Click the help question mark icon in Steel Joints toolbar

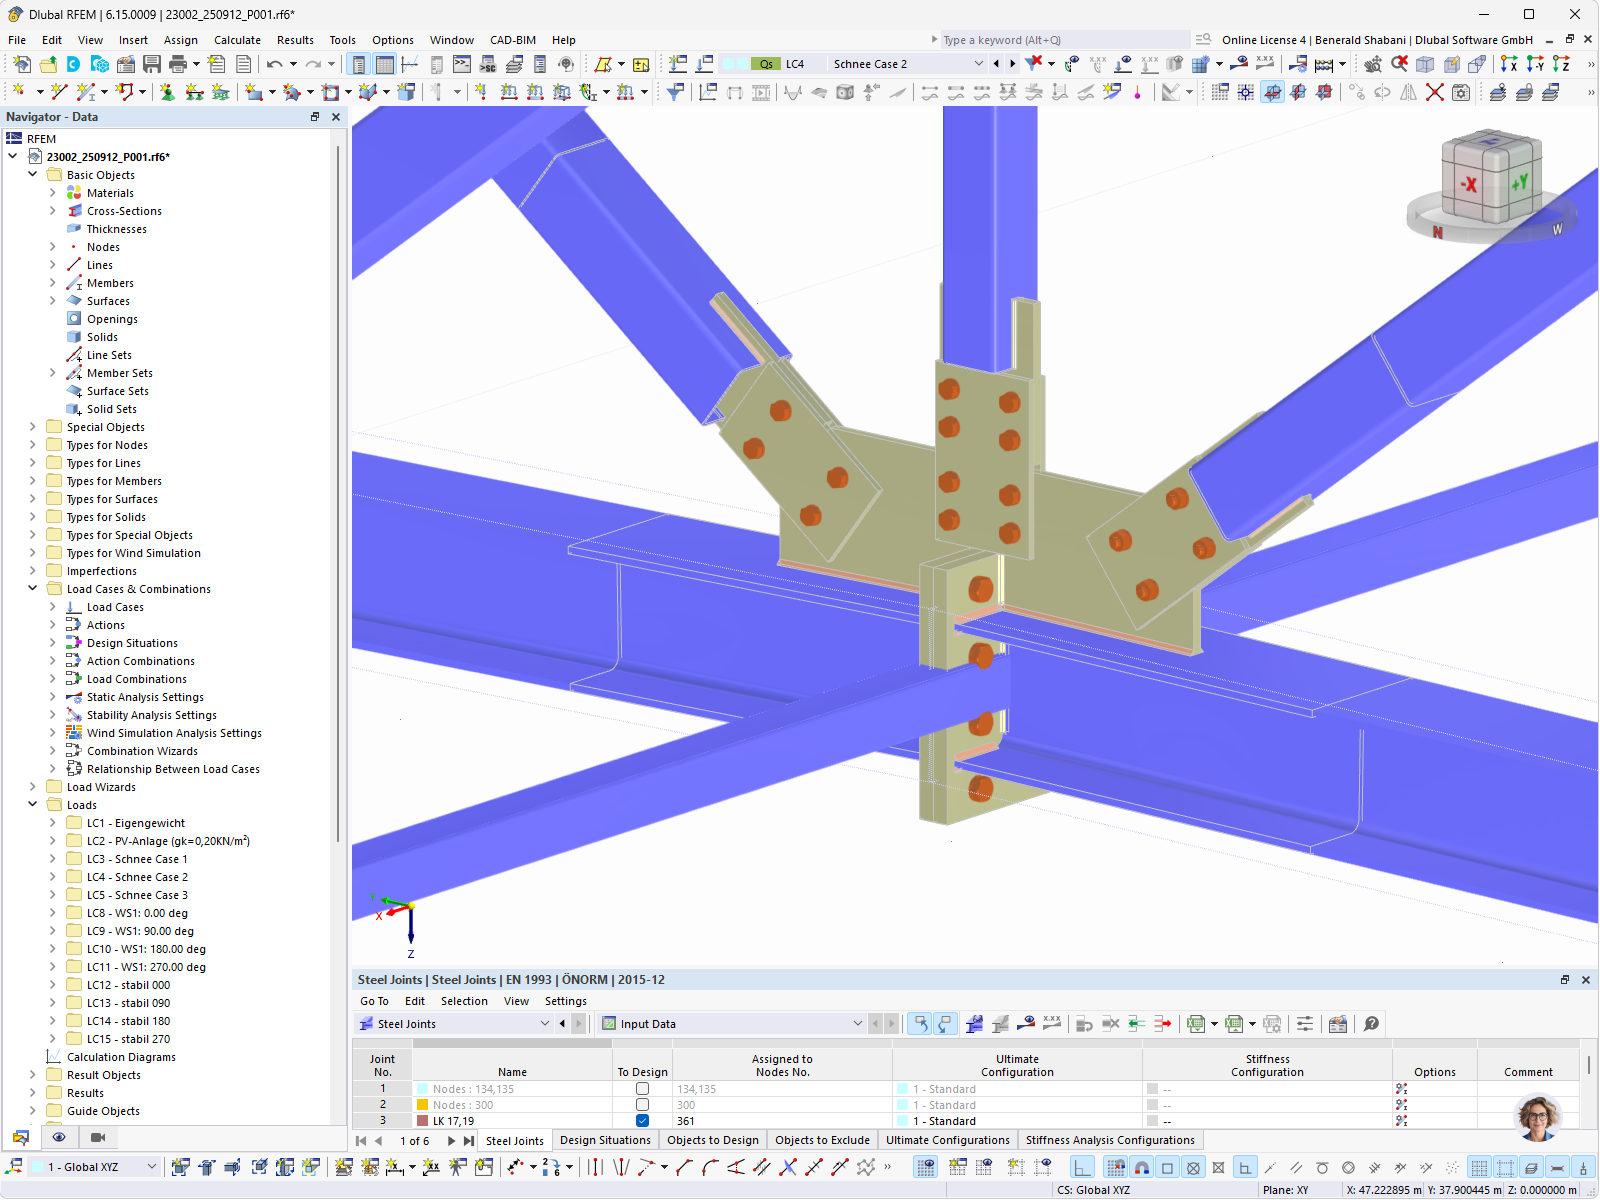click(1372, 1024)
